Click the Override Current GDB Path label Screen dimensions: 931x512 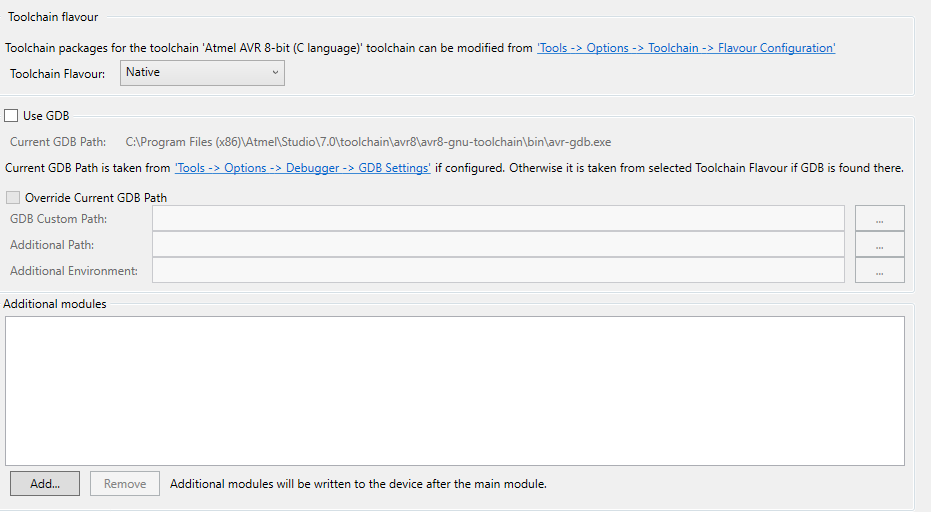(96, 198)
